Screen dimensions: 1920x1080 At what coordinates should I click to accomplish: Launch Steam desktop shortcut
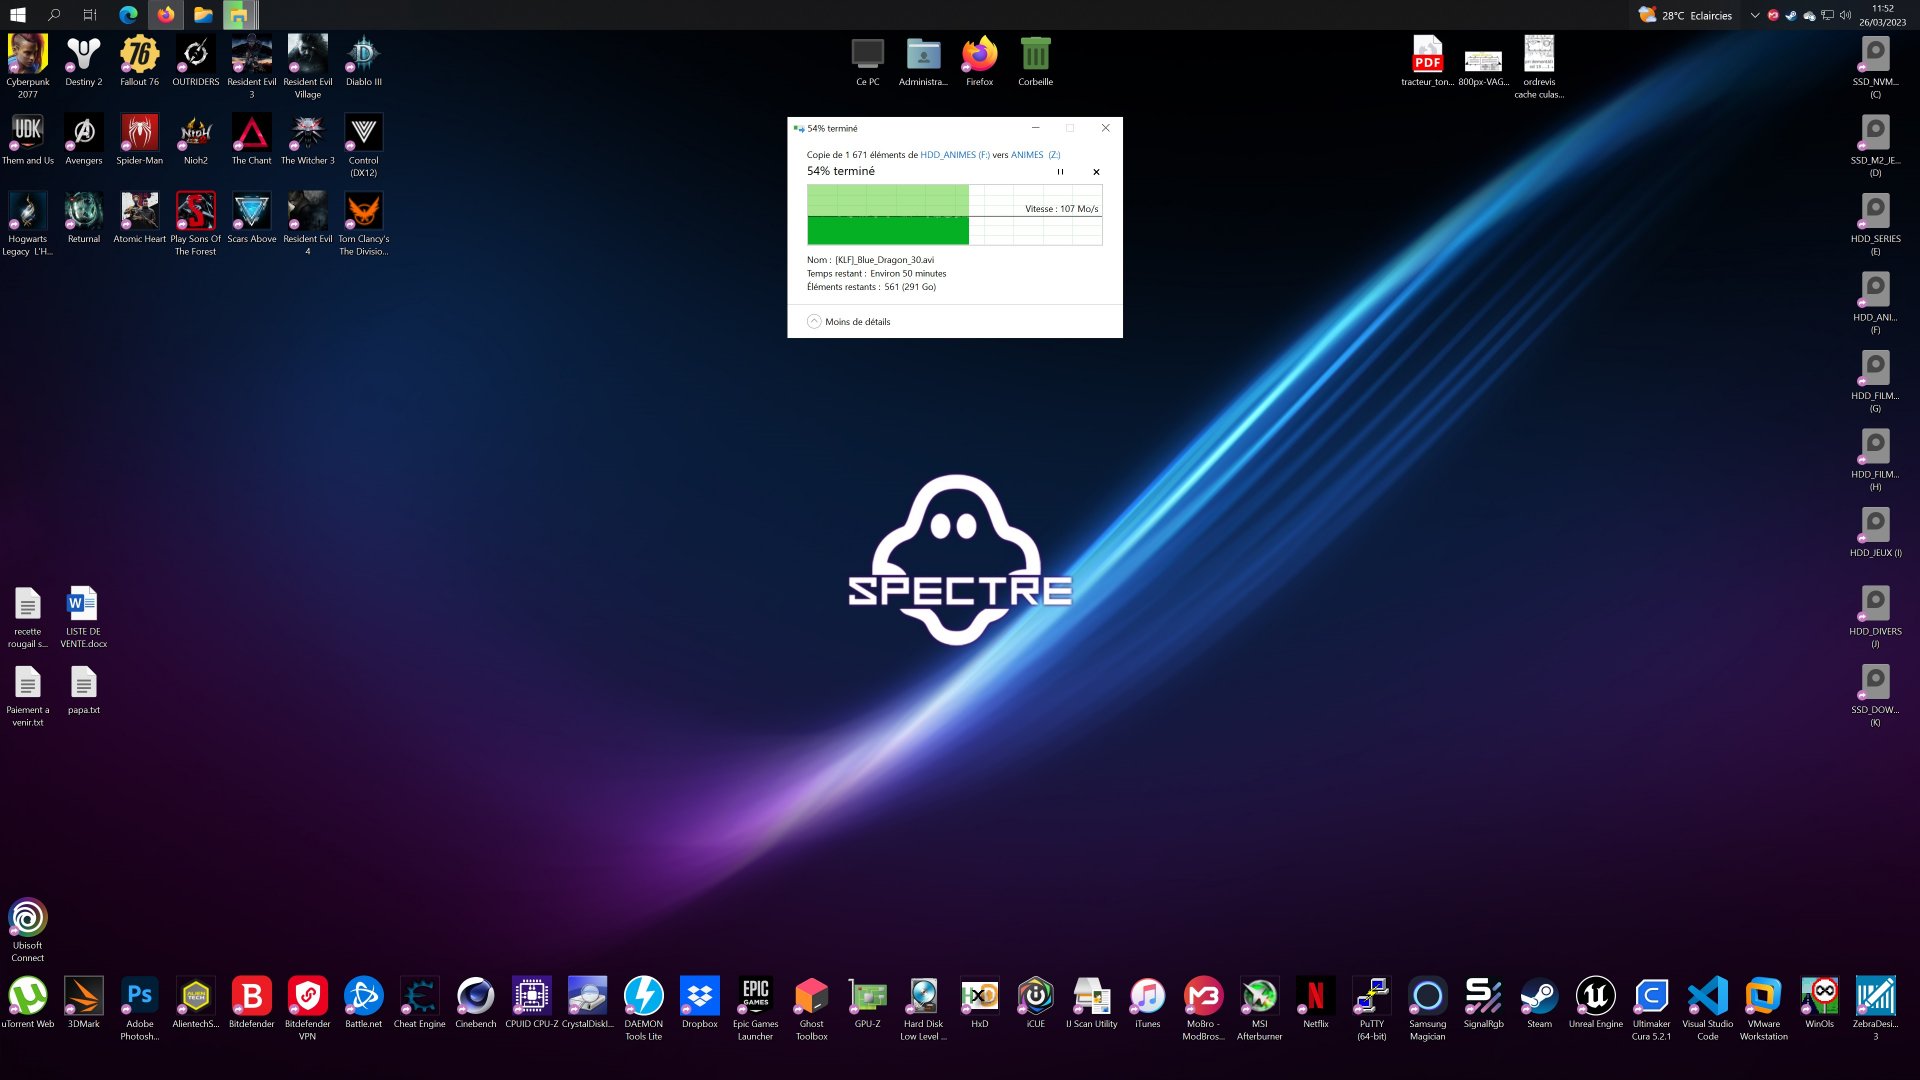tap(1540, 1002)
